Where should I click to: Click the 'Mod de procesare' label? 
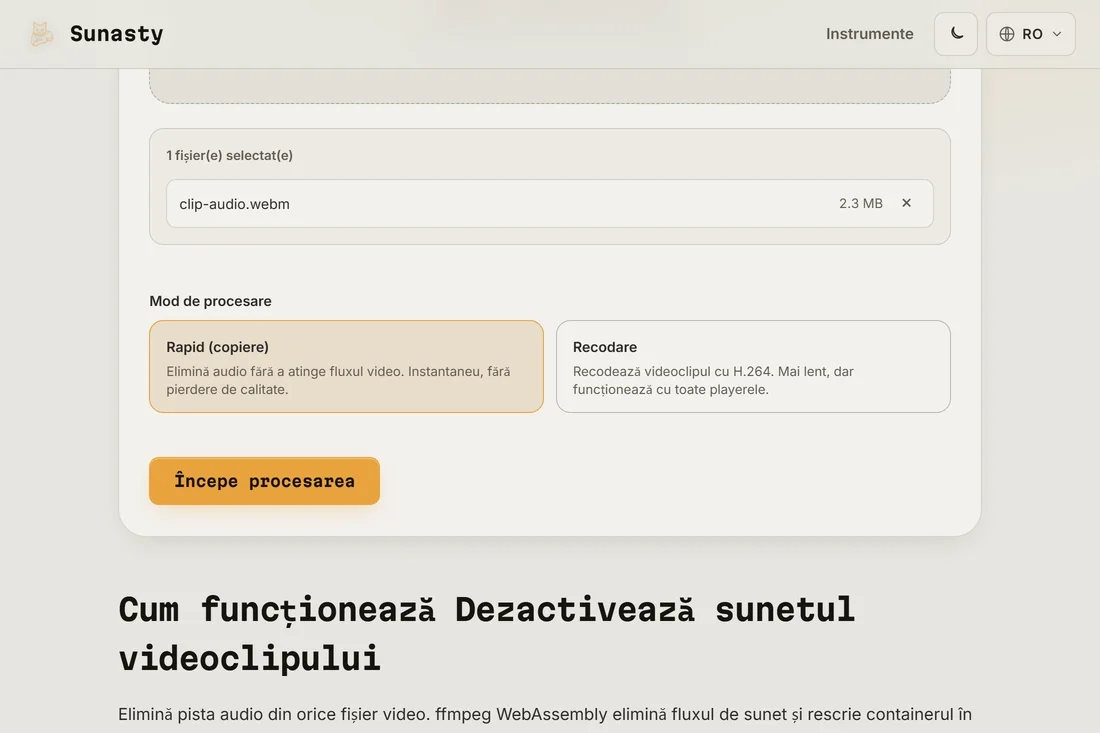point(210,301)
